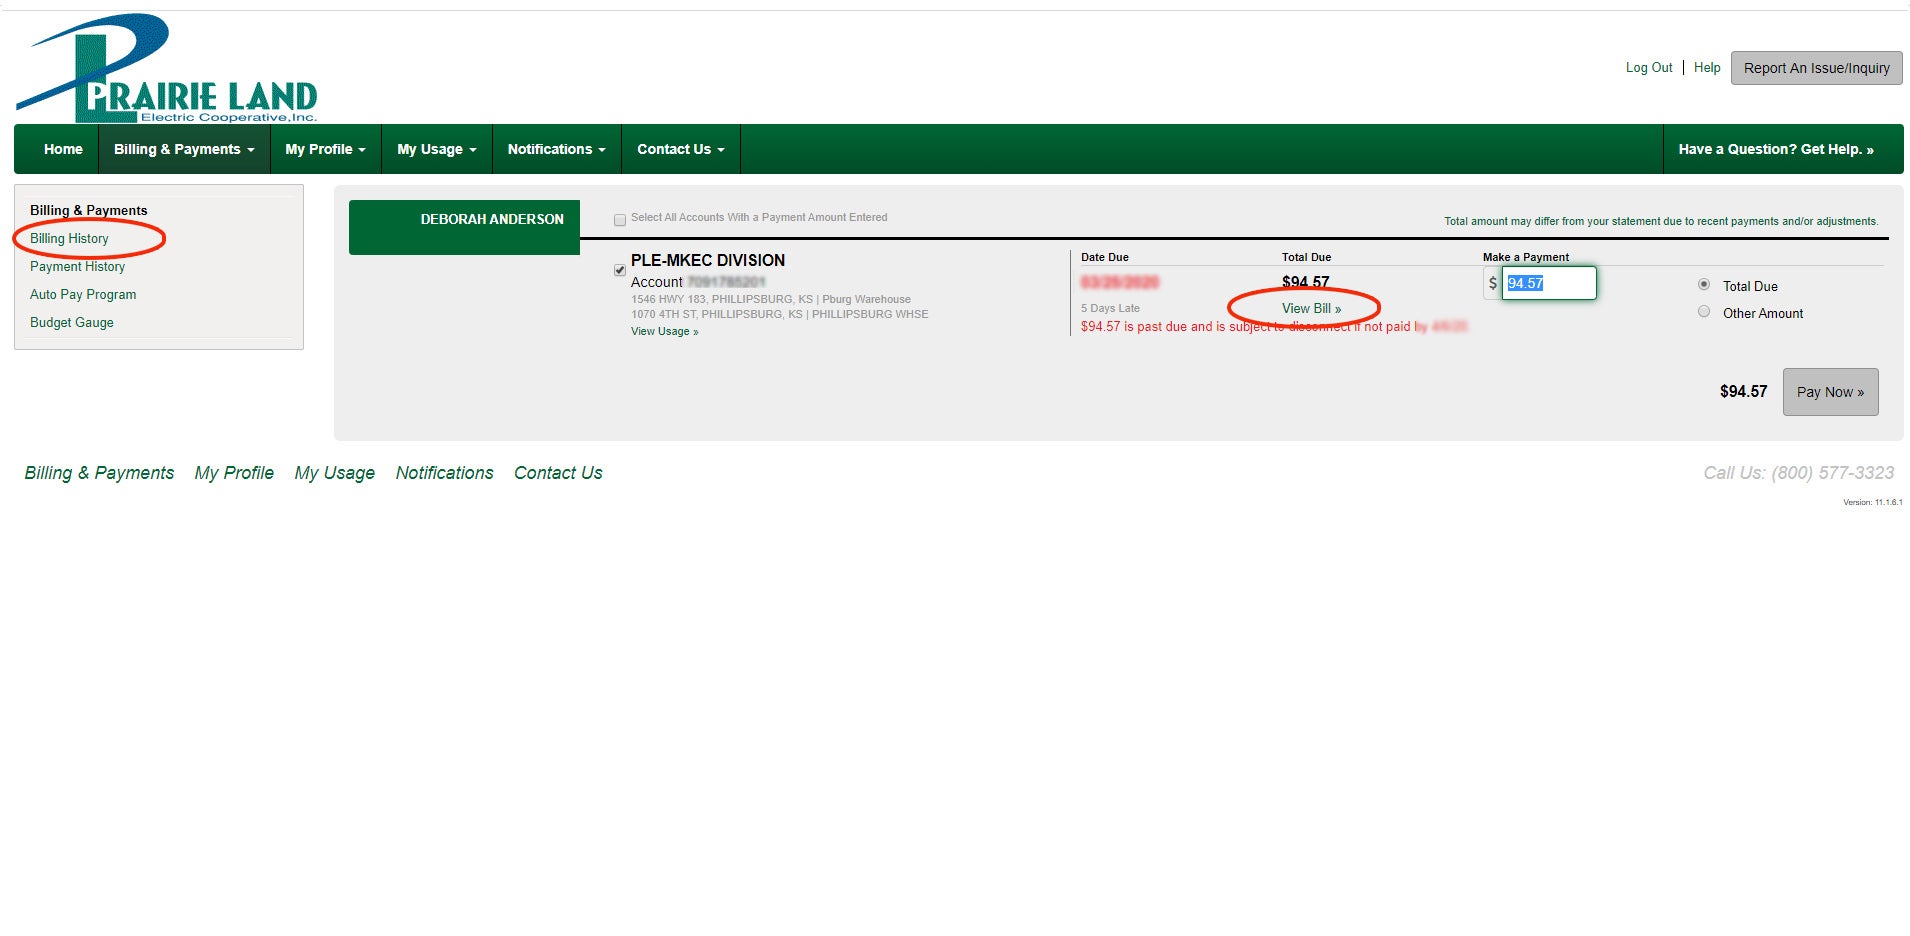This screenshot has height=936, width=1910.
Task: Click the 5 Days Late text
Action: click(1110, 308)
